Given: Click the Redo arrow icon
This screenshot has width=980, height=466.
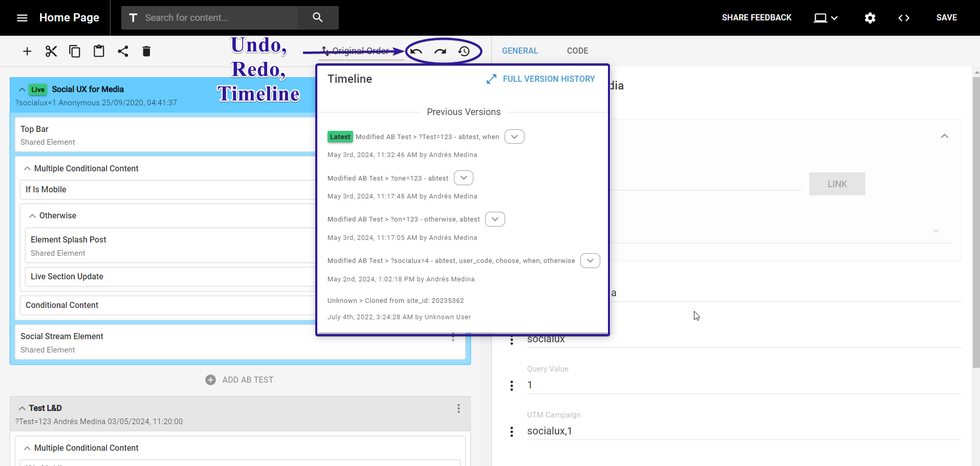Looking at the screenshot, I should (x=440, y=51).
